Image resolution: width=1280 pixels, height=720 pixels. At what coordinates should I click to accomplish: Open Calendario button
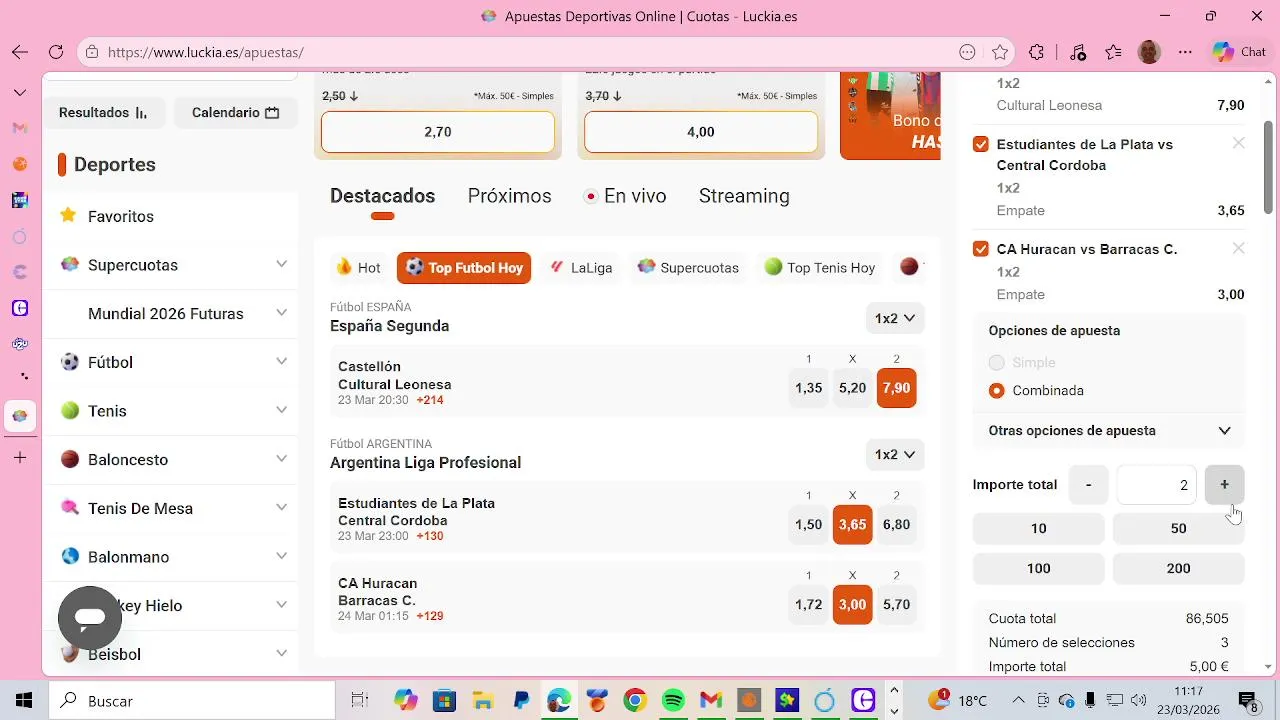pos(235,113)
